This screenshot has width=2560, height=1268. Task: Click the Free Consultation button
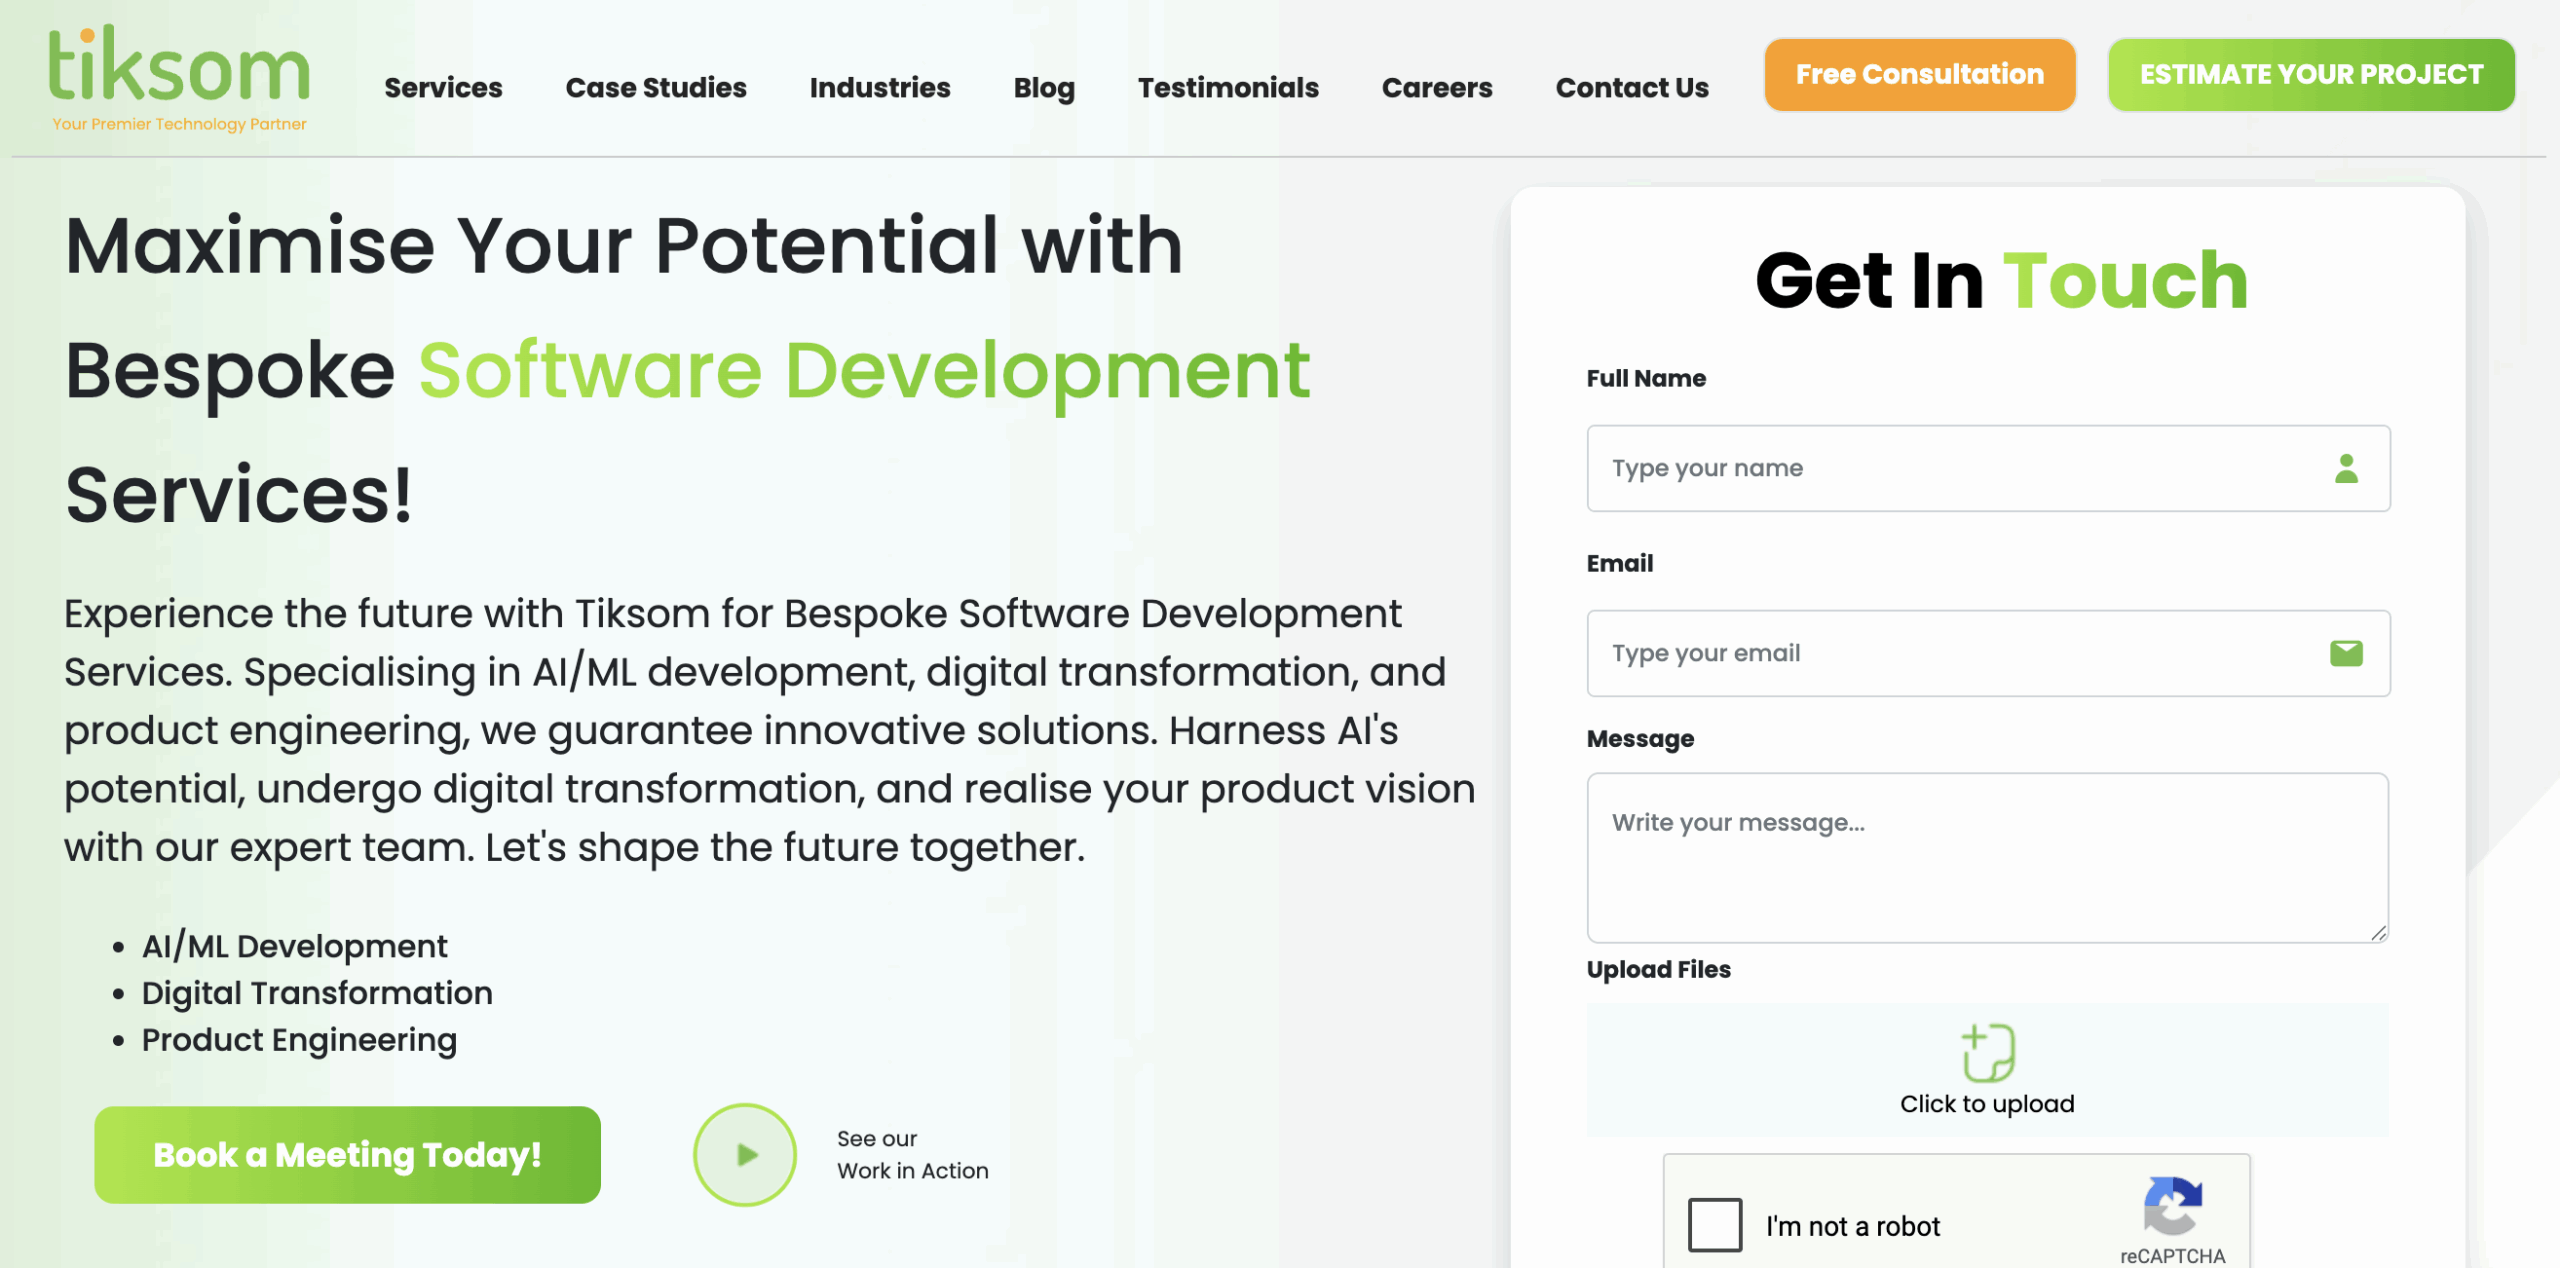coord(1920,75)
